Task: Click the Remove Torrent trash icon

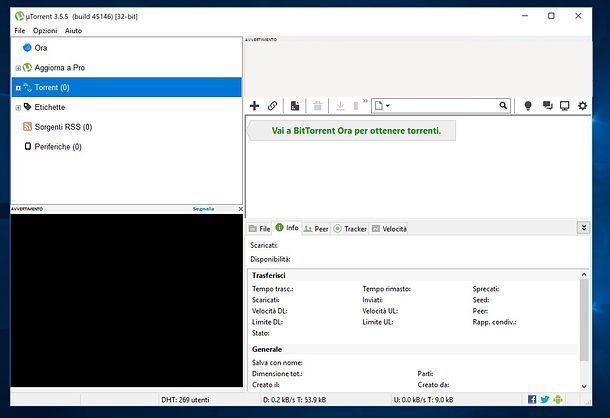Action: coord(318,105)
